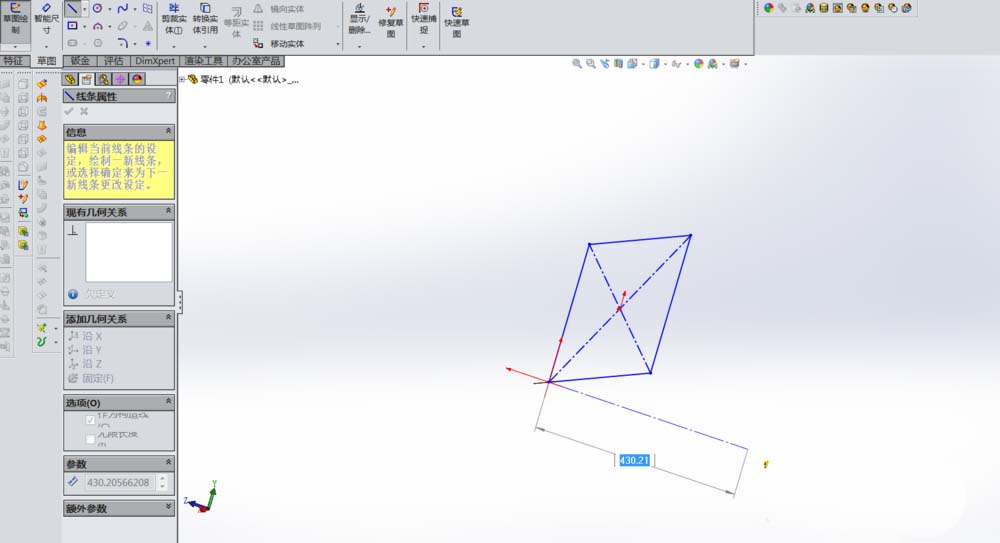Collapse the 信息 section

tap(168, 131)
